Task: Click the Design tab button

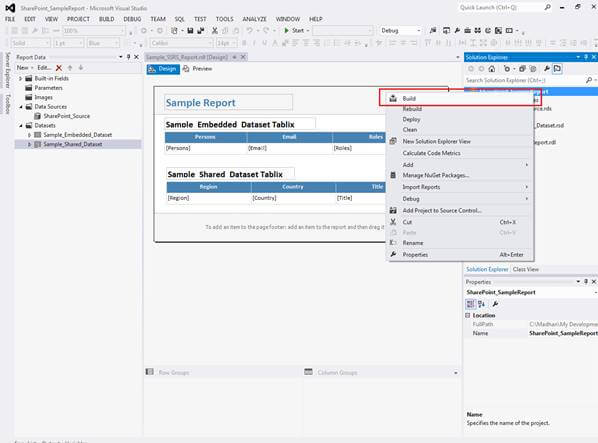Action: [163, 69]
